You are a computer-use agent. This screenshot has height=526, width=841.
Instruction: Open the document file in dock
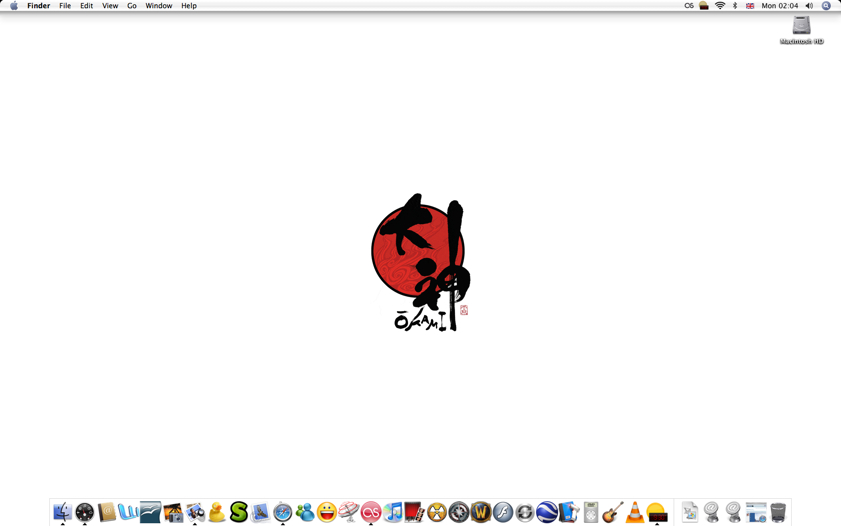690,512
